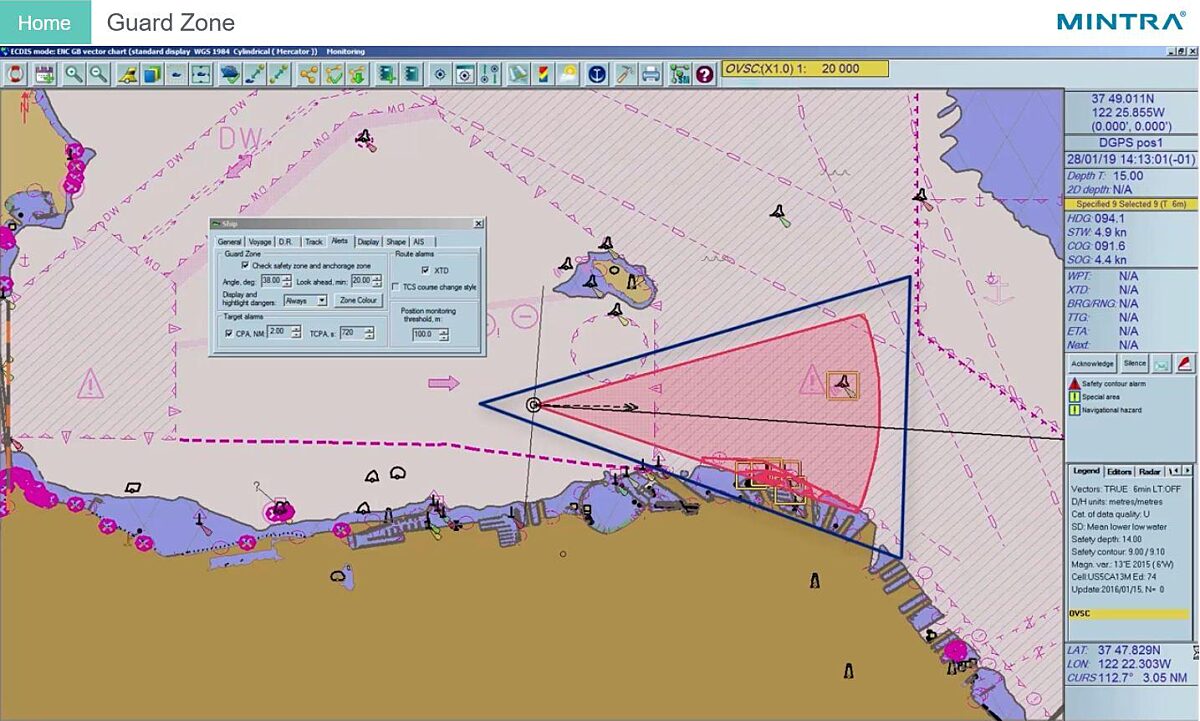
Task: Open the green logbook icon
Action: pyautogui.click(x=410, y=73)
